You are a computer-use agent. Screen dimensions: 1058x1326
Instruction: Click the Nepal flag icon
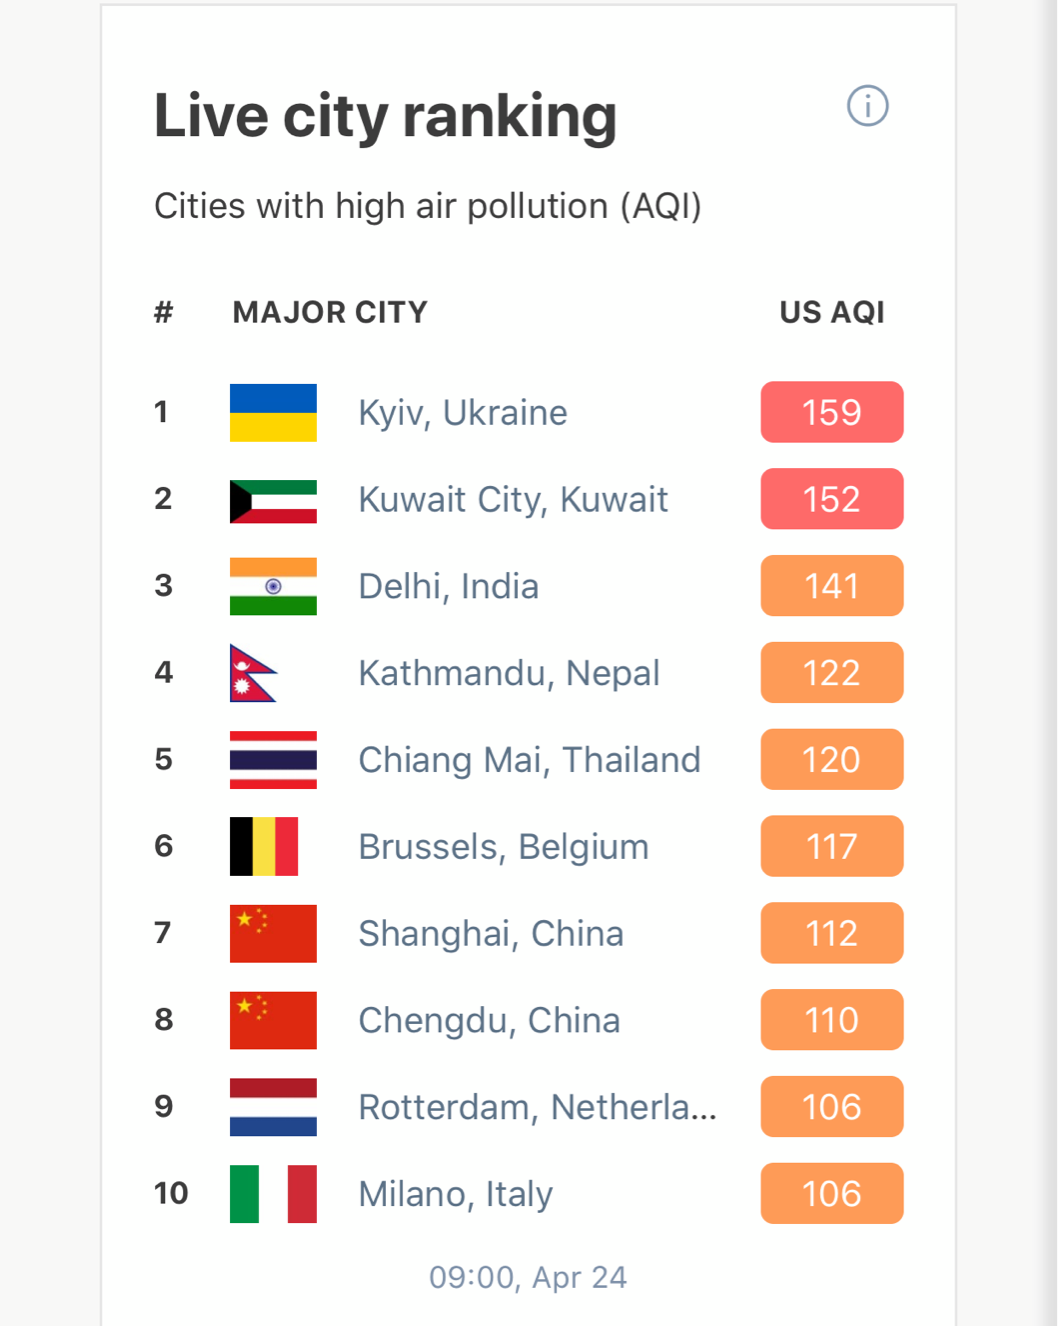click(253, 673)
